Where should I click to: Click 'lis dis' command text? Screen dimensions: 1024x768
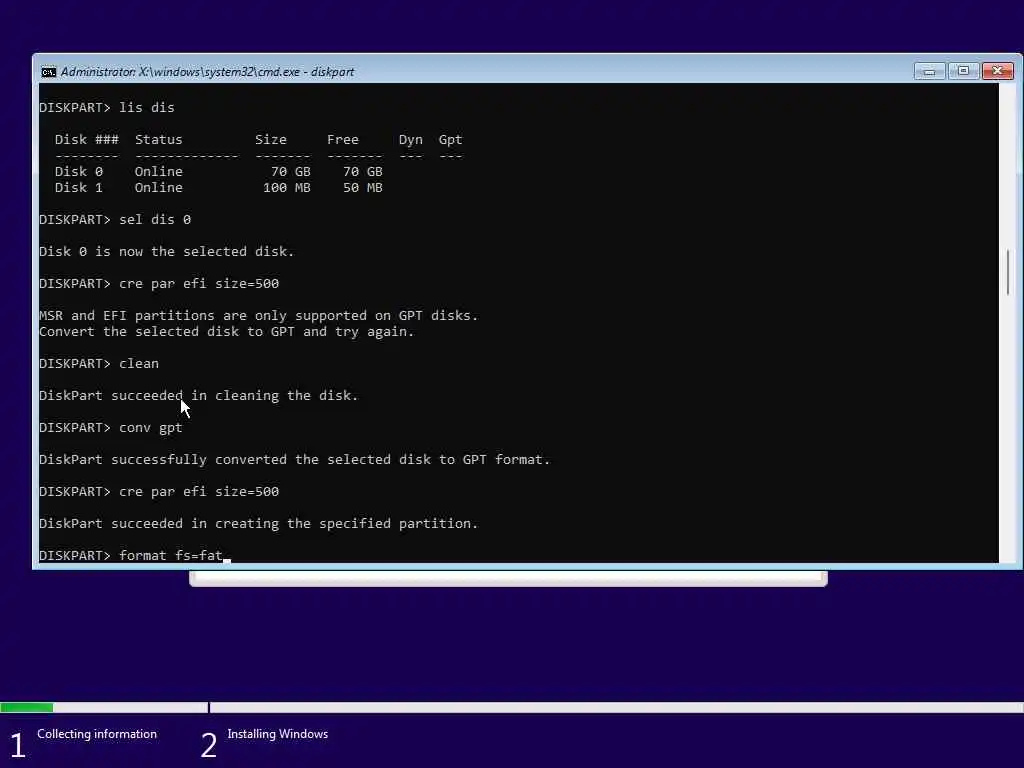[x=147, y=107]
